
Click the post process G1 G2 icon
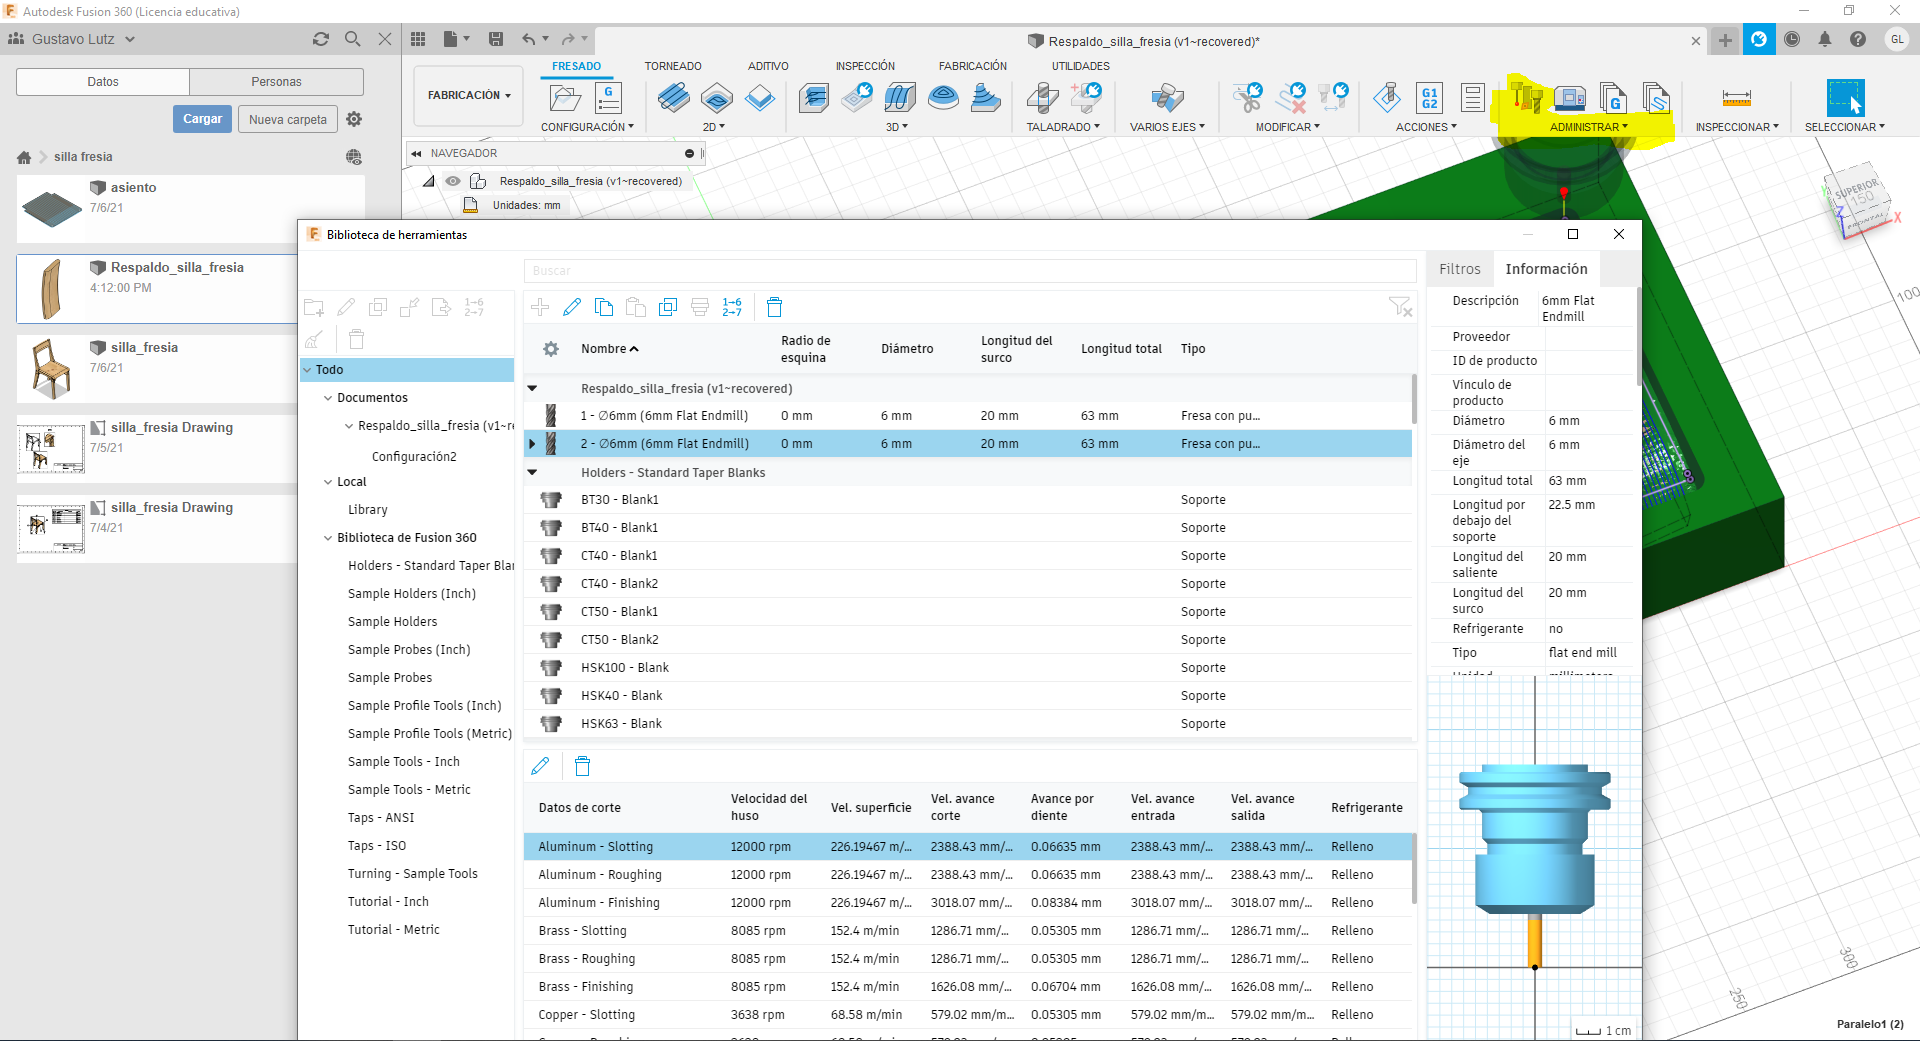click(x=1430, y=97)
